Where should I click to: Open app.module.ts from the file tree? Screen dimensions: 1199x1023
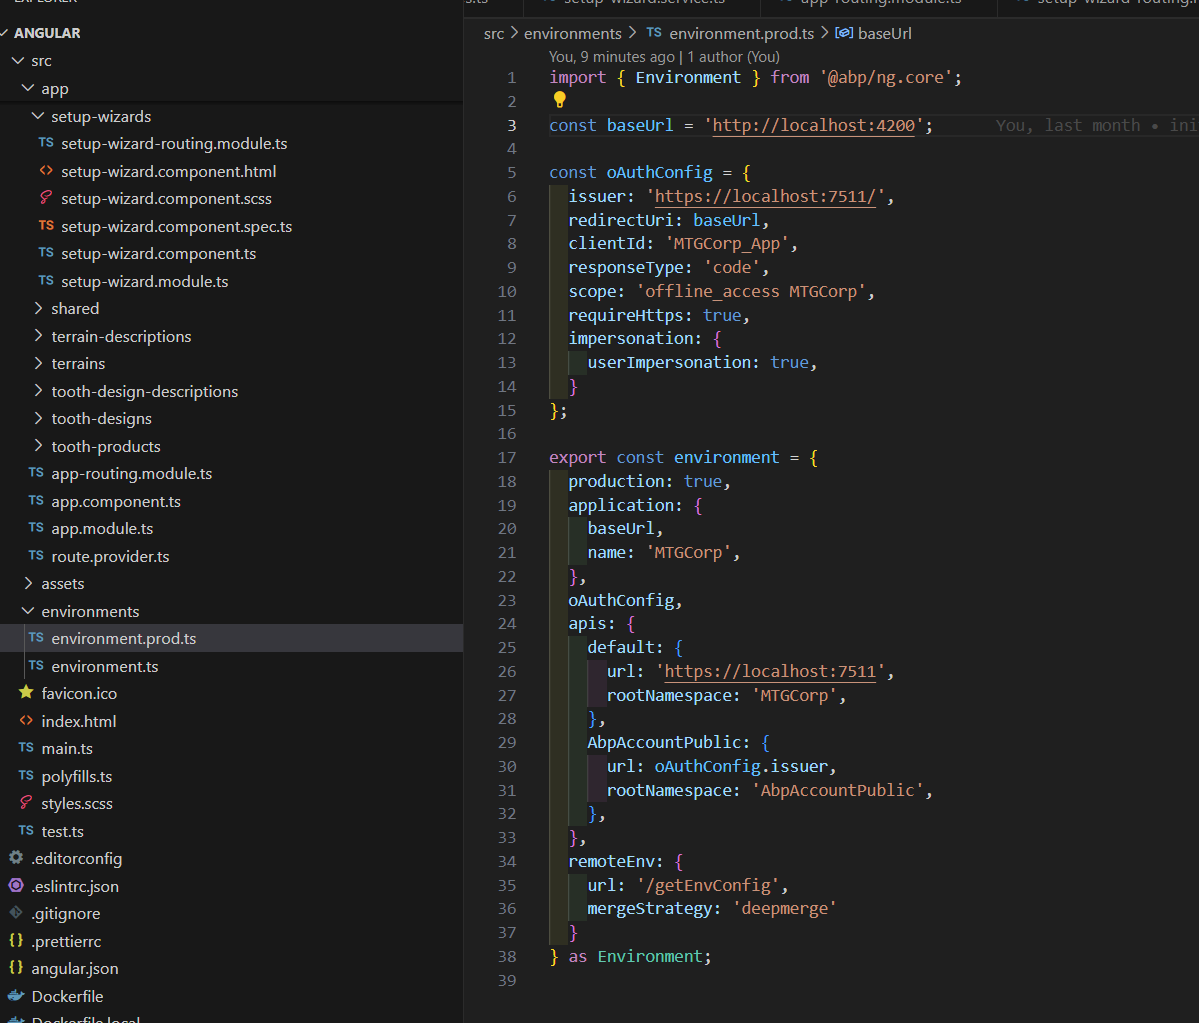(102, 528)
